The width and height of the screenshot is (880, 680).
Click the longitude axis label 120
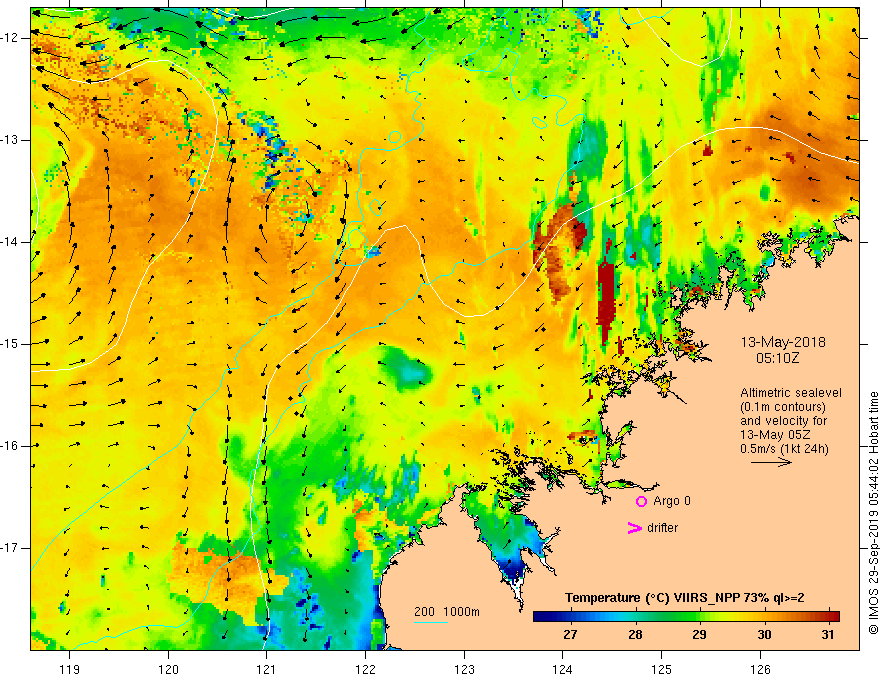coord(168,669)
